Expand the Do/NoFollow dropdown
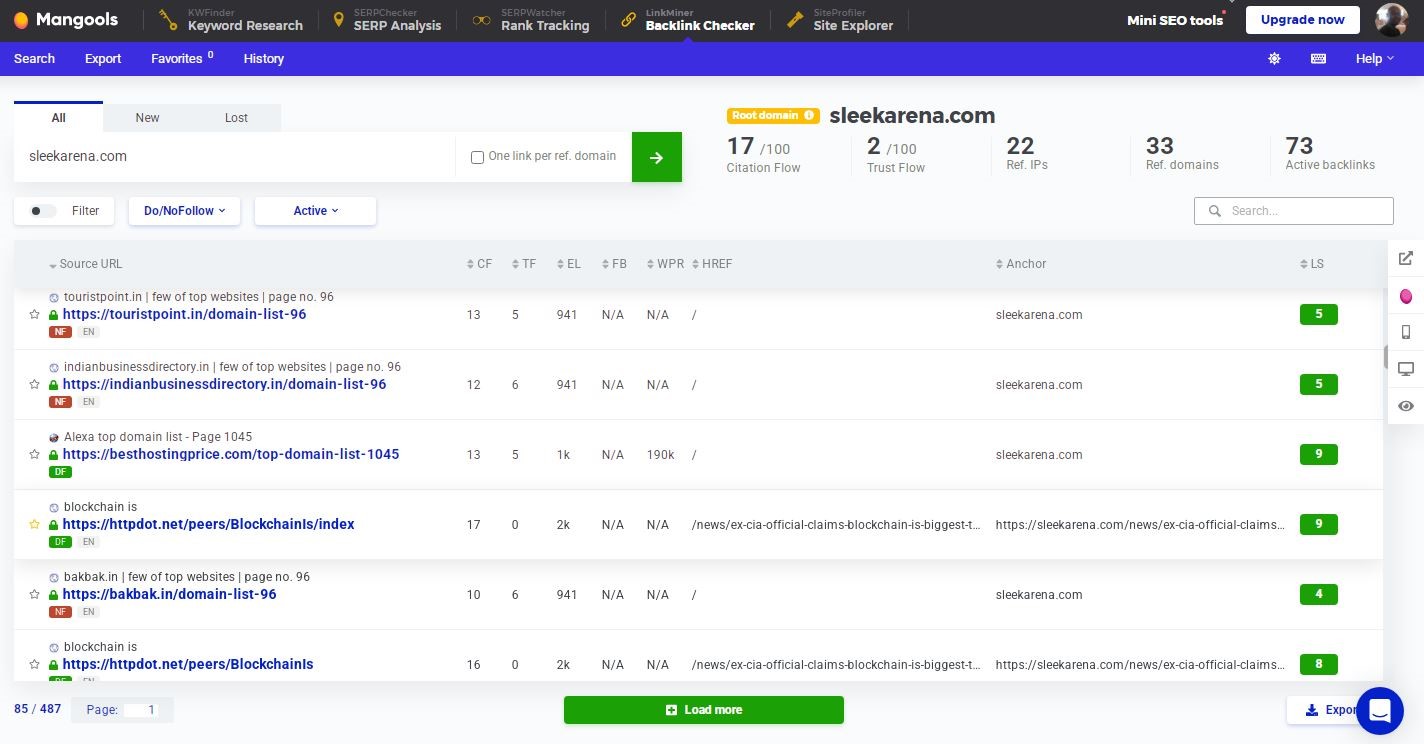The height and width of the screenshot is (744, 1424). coord(184,211)
